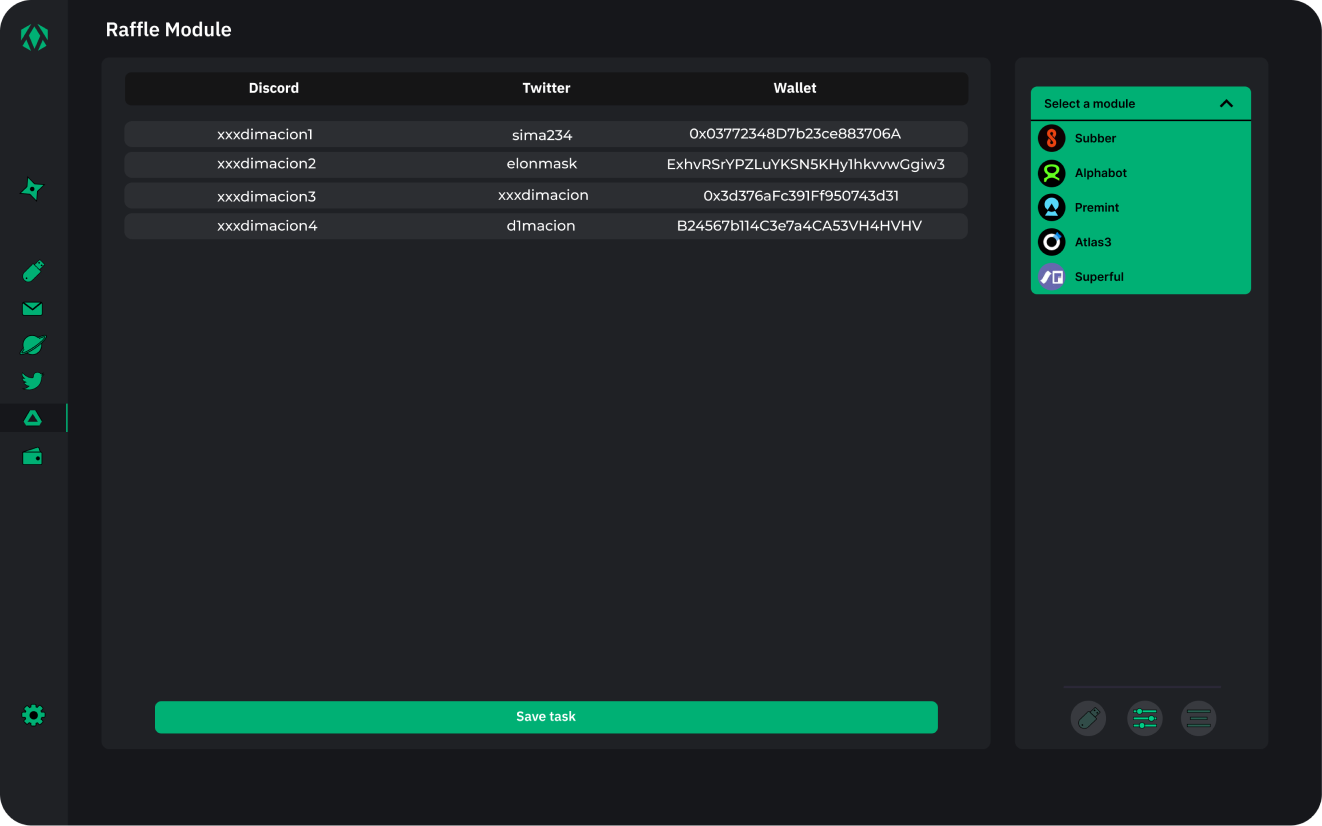Open the Twitter bird section in sidebar

pyautogui.click(x=32, y=381)
